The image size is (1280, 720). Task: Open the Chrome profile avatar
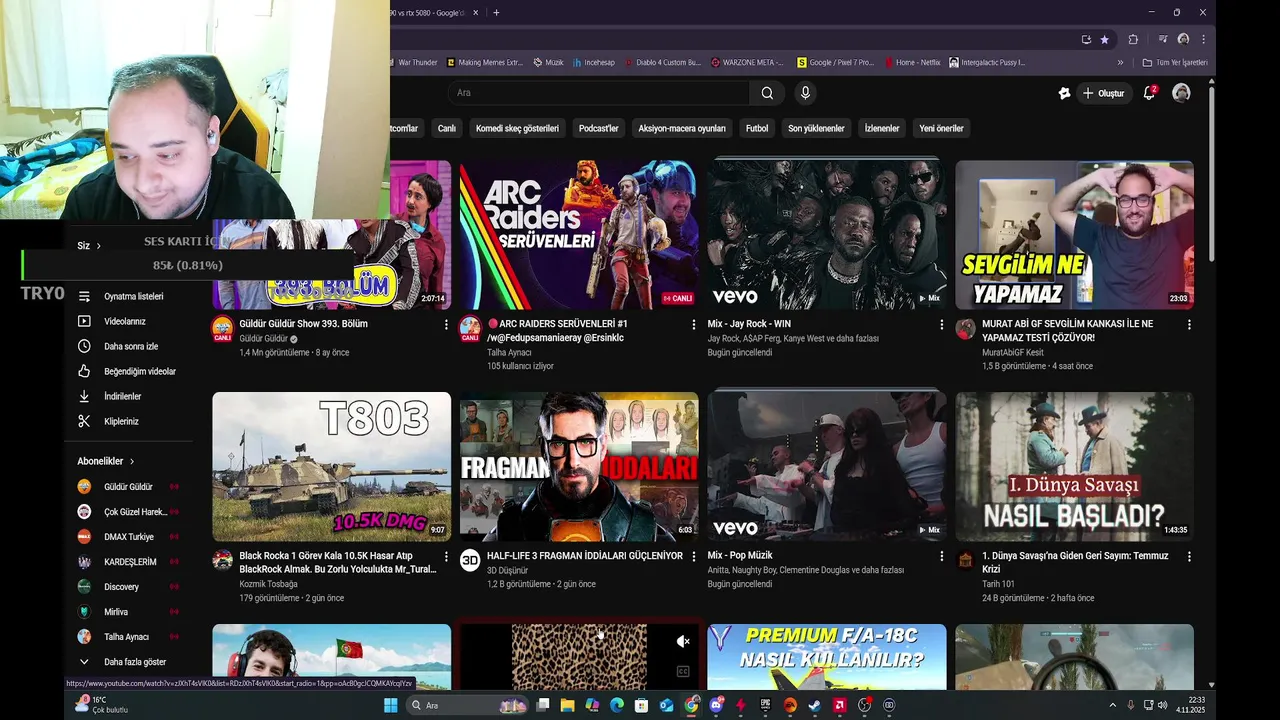[1183, 39]
